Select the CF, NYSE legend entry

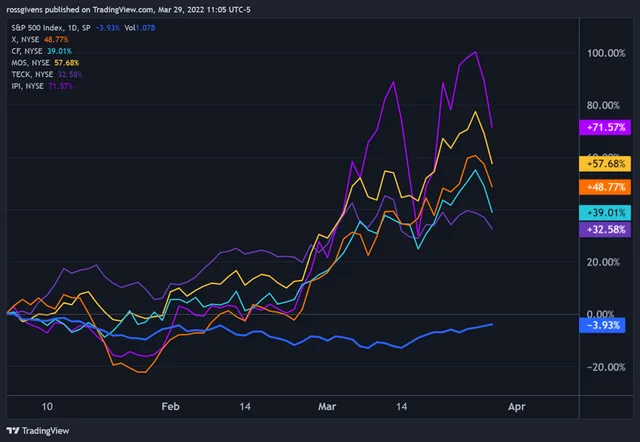pyautogui.click(x=41, y=51)
